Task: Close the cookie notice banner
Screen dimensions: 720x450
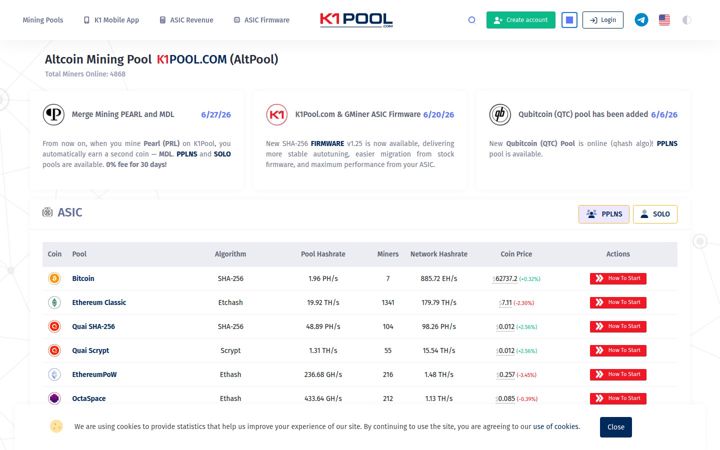Action: [615, 427]
